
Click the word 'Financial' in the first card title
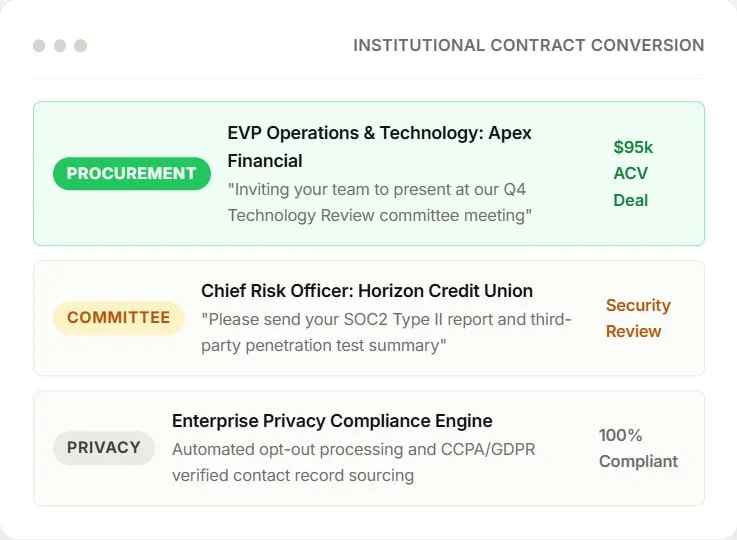(265, 161)
